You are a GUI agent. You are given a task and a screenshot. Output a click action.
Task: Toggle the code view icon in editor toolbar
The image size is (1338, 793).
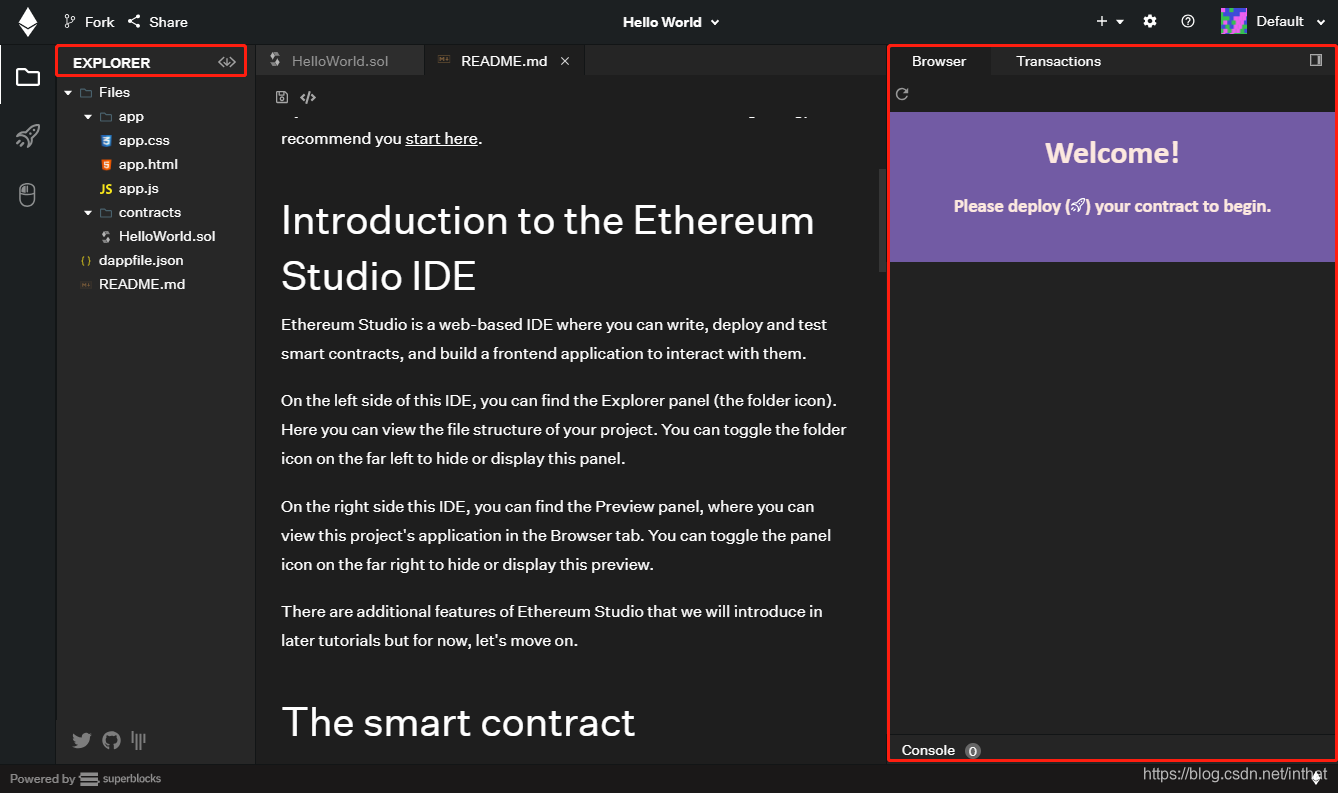(308, 97)
